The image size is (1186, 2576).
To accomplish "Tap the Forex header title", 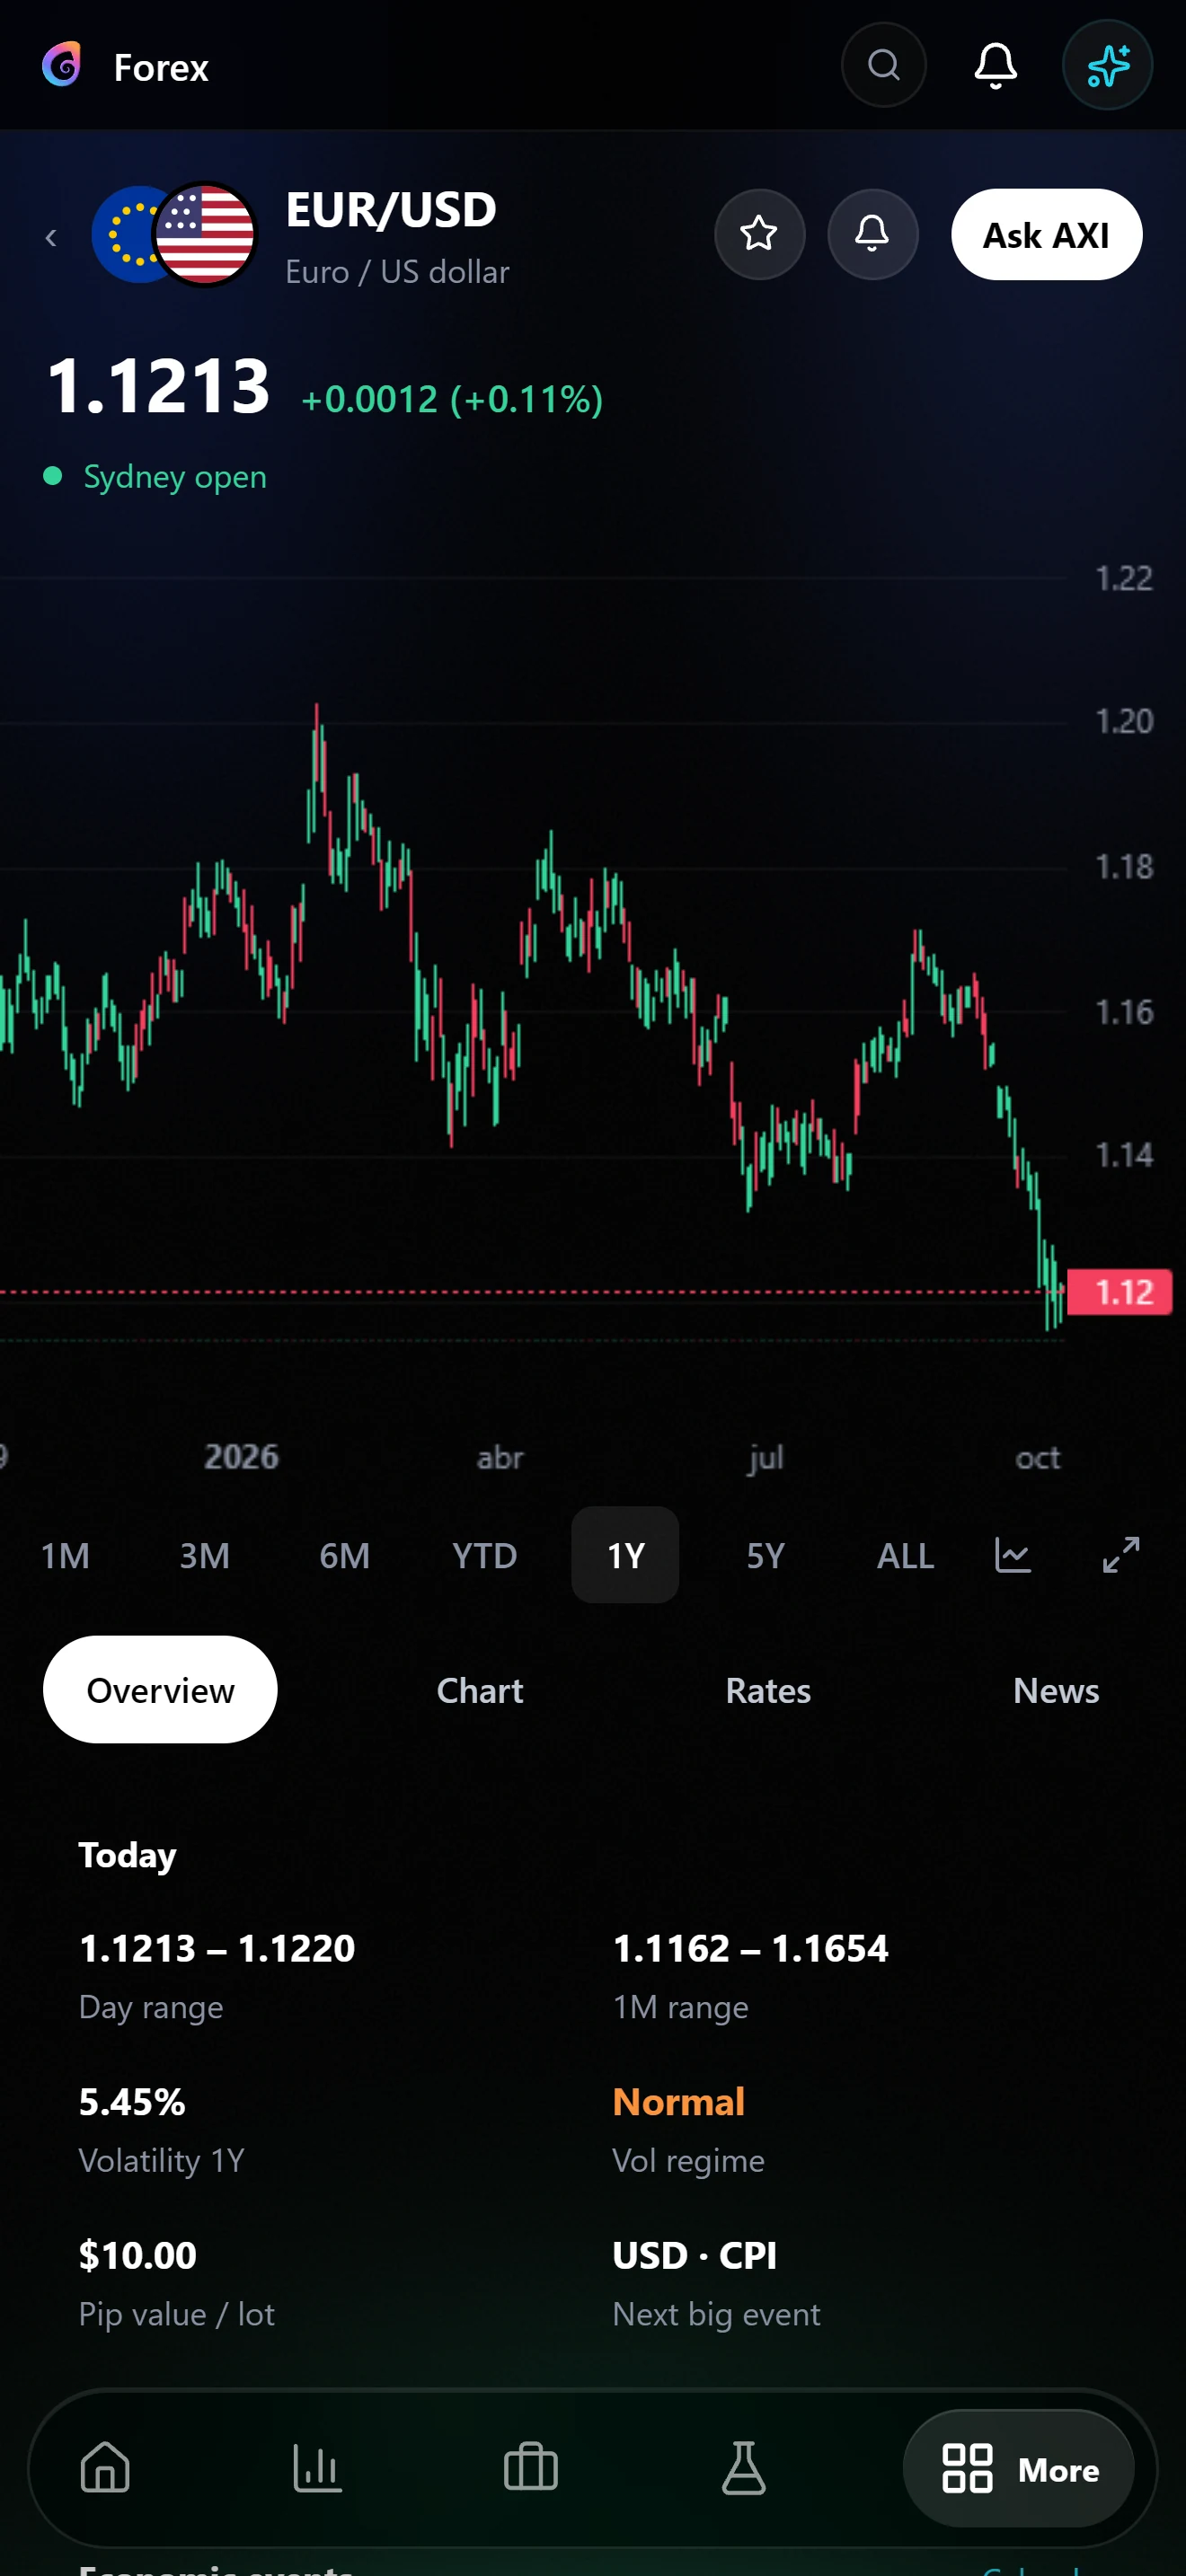I will point(161,68).
